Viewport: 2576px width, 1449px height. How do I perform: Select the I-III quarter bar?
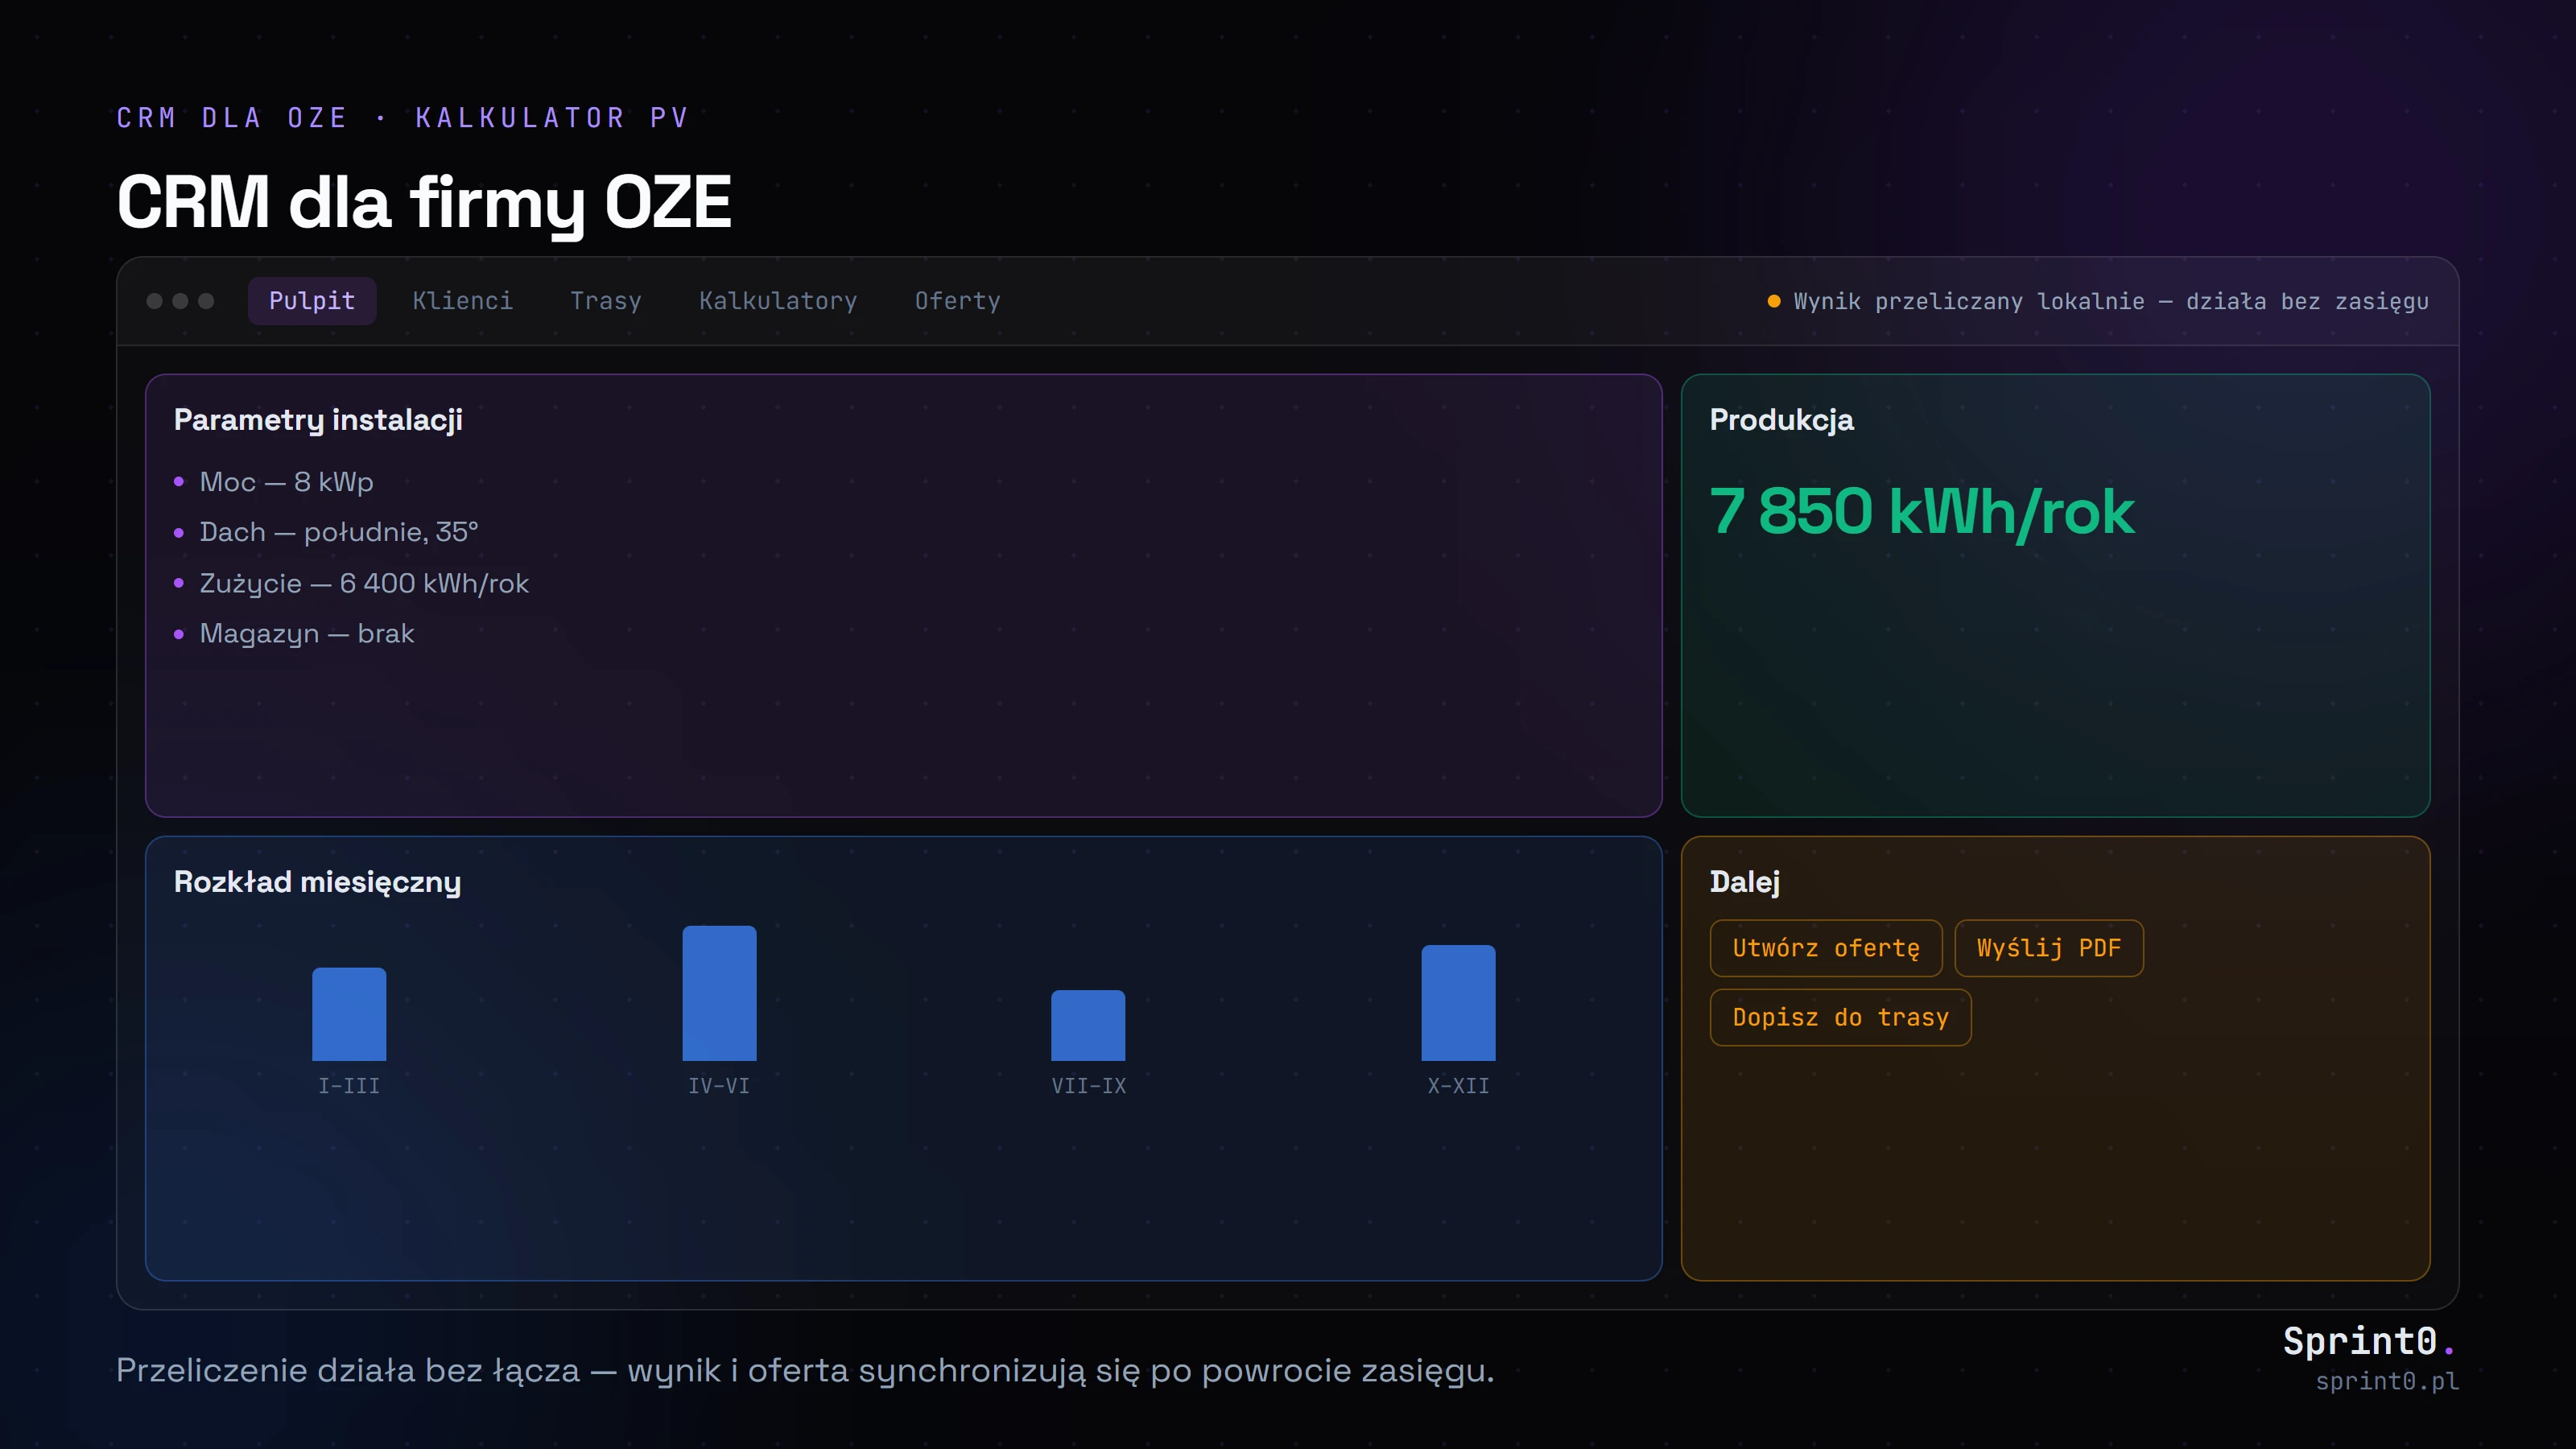click(349, 1014)
